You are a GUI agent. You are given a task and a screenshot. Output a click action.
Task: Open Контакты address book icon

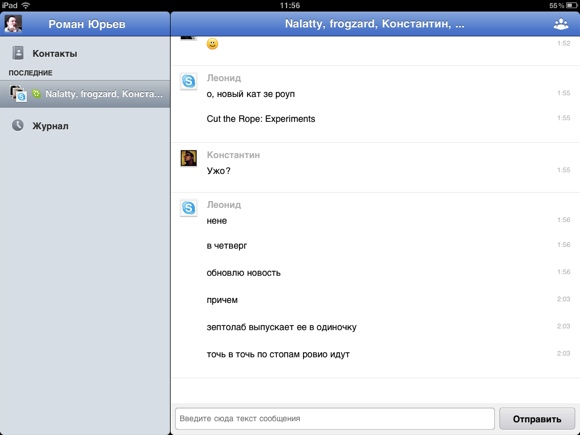pos(17,53)
